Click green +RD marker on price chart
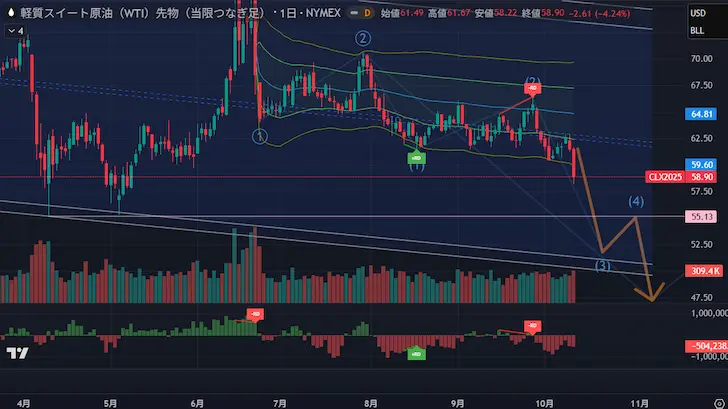Viewport: 728px width, 409px height. [x=416, y=157]
